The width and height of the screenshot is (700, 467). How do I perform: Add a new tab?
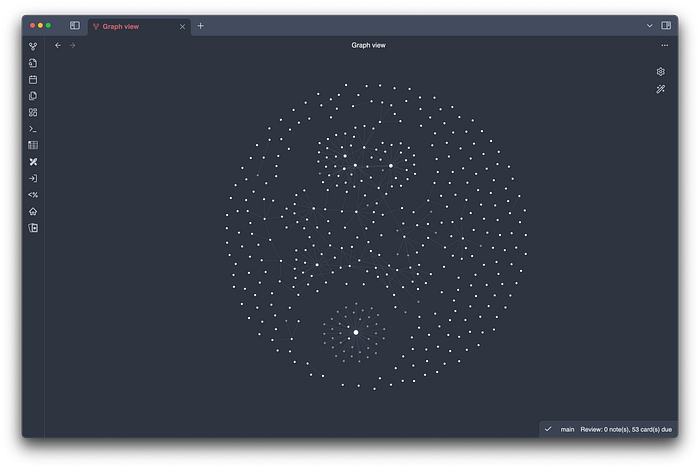[x=200, y=26]
